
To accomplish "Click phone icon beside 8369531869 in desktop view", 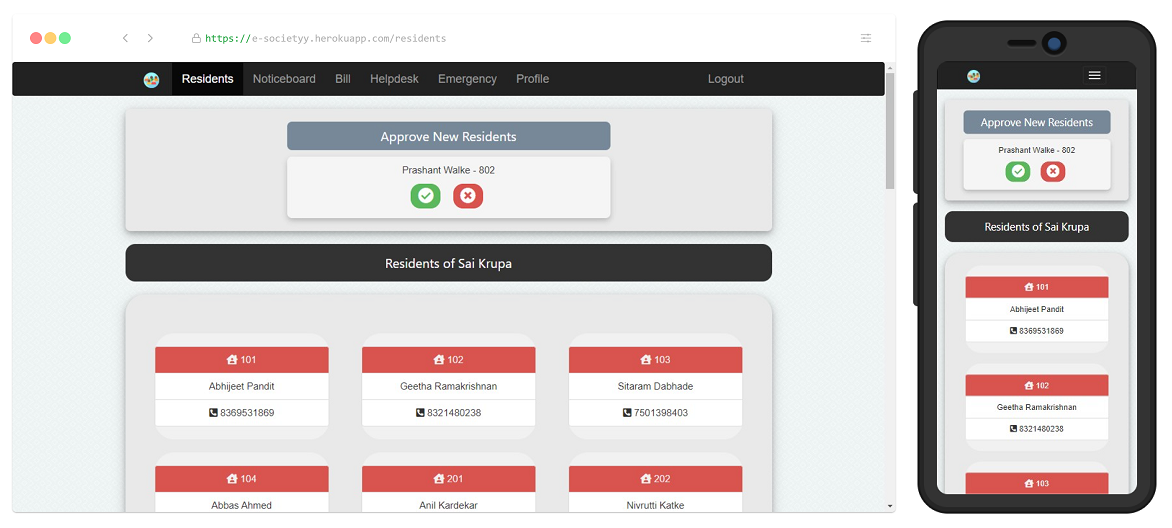I will point(213,413).
